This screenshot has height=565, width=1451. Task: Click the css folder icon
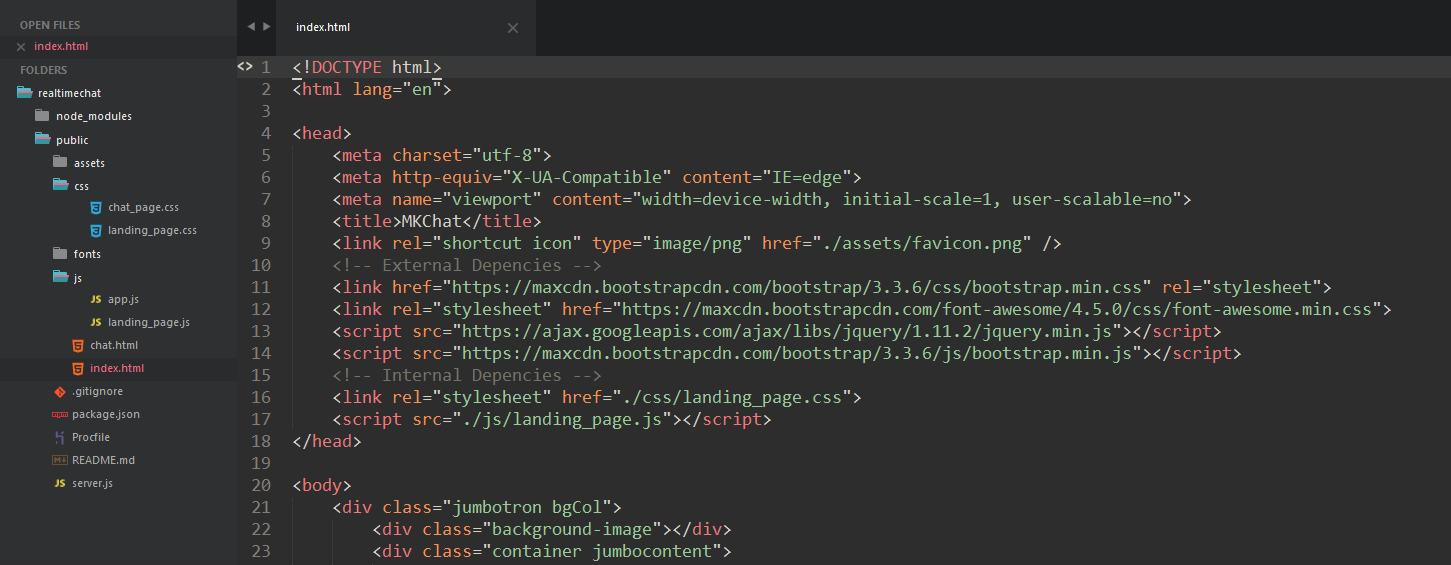(x=60, y=185)
